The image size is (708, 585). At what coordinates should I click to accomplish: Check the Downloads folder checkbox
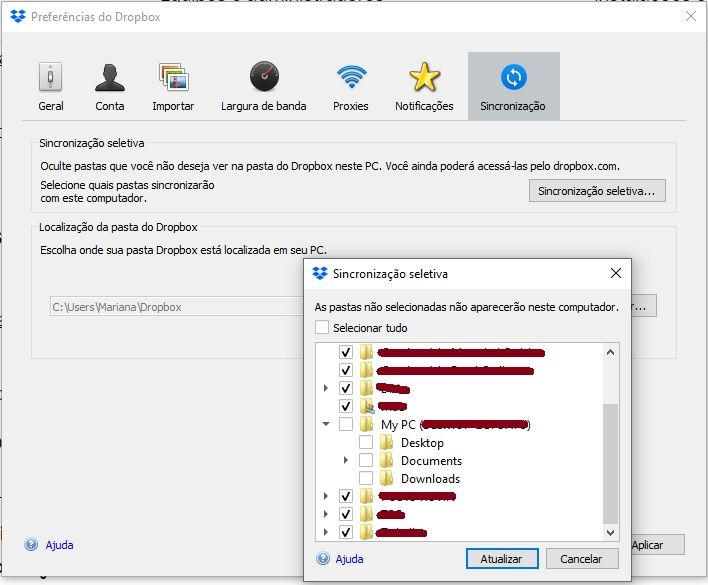pyautogui.click(x=366, y=478)
